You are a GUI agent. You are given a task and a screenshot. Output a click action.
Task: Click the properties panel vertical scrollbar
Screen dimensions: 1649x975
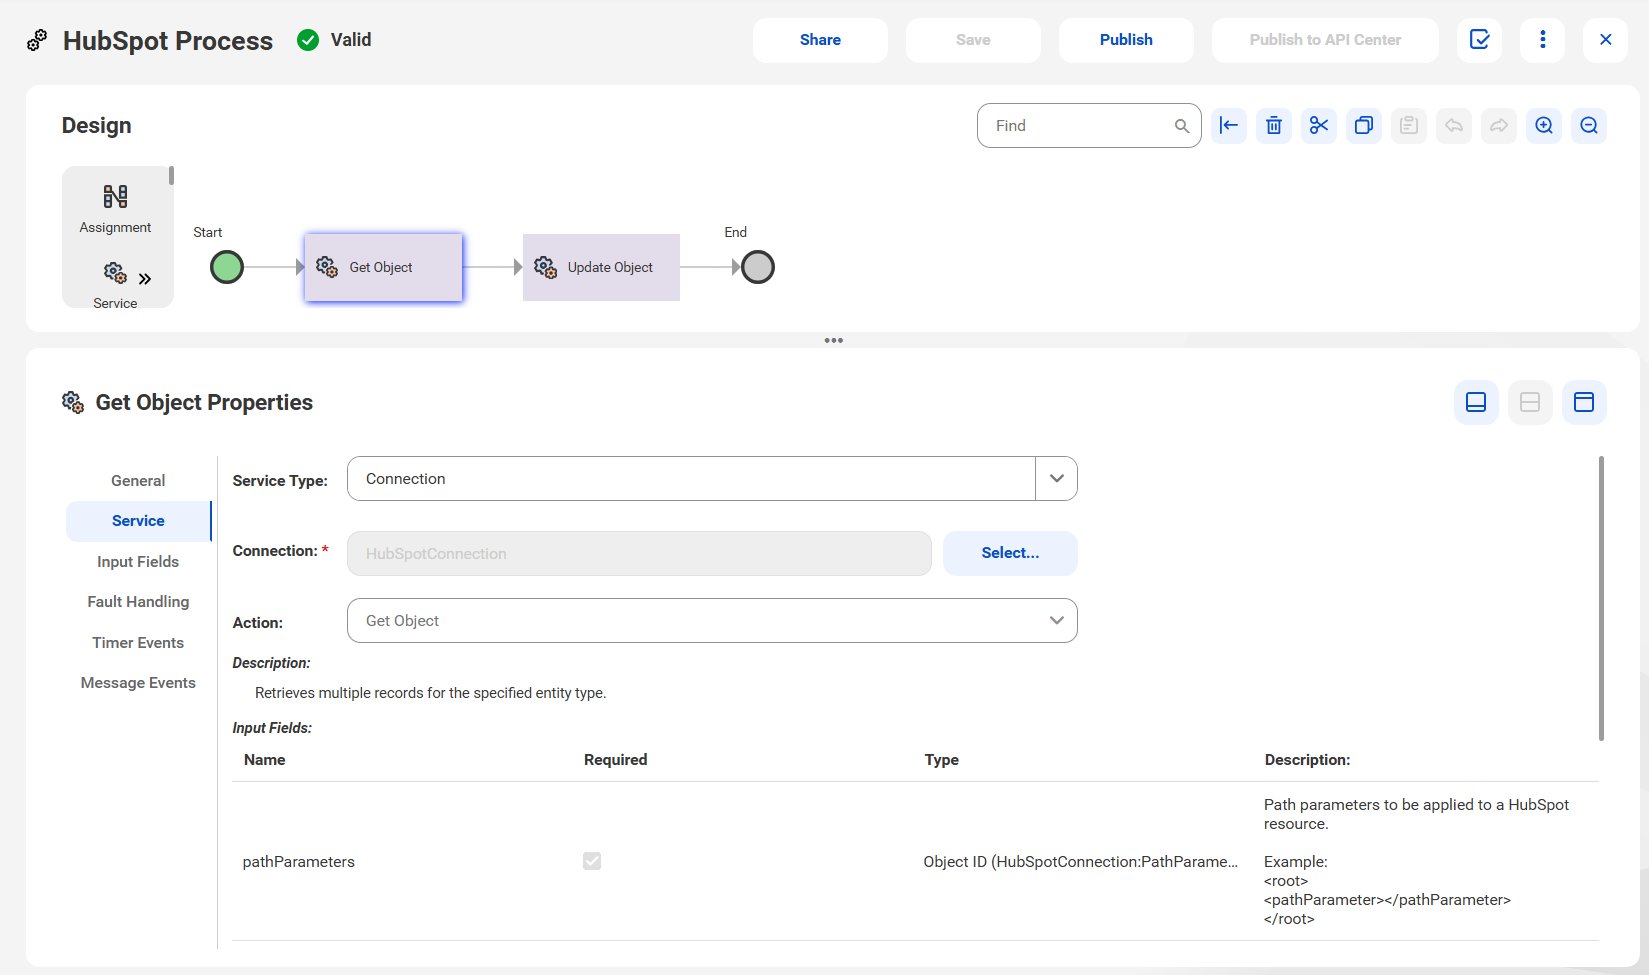(1601, 598)
